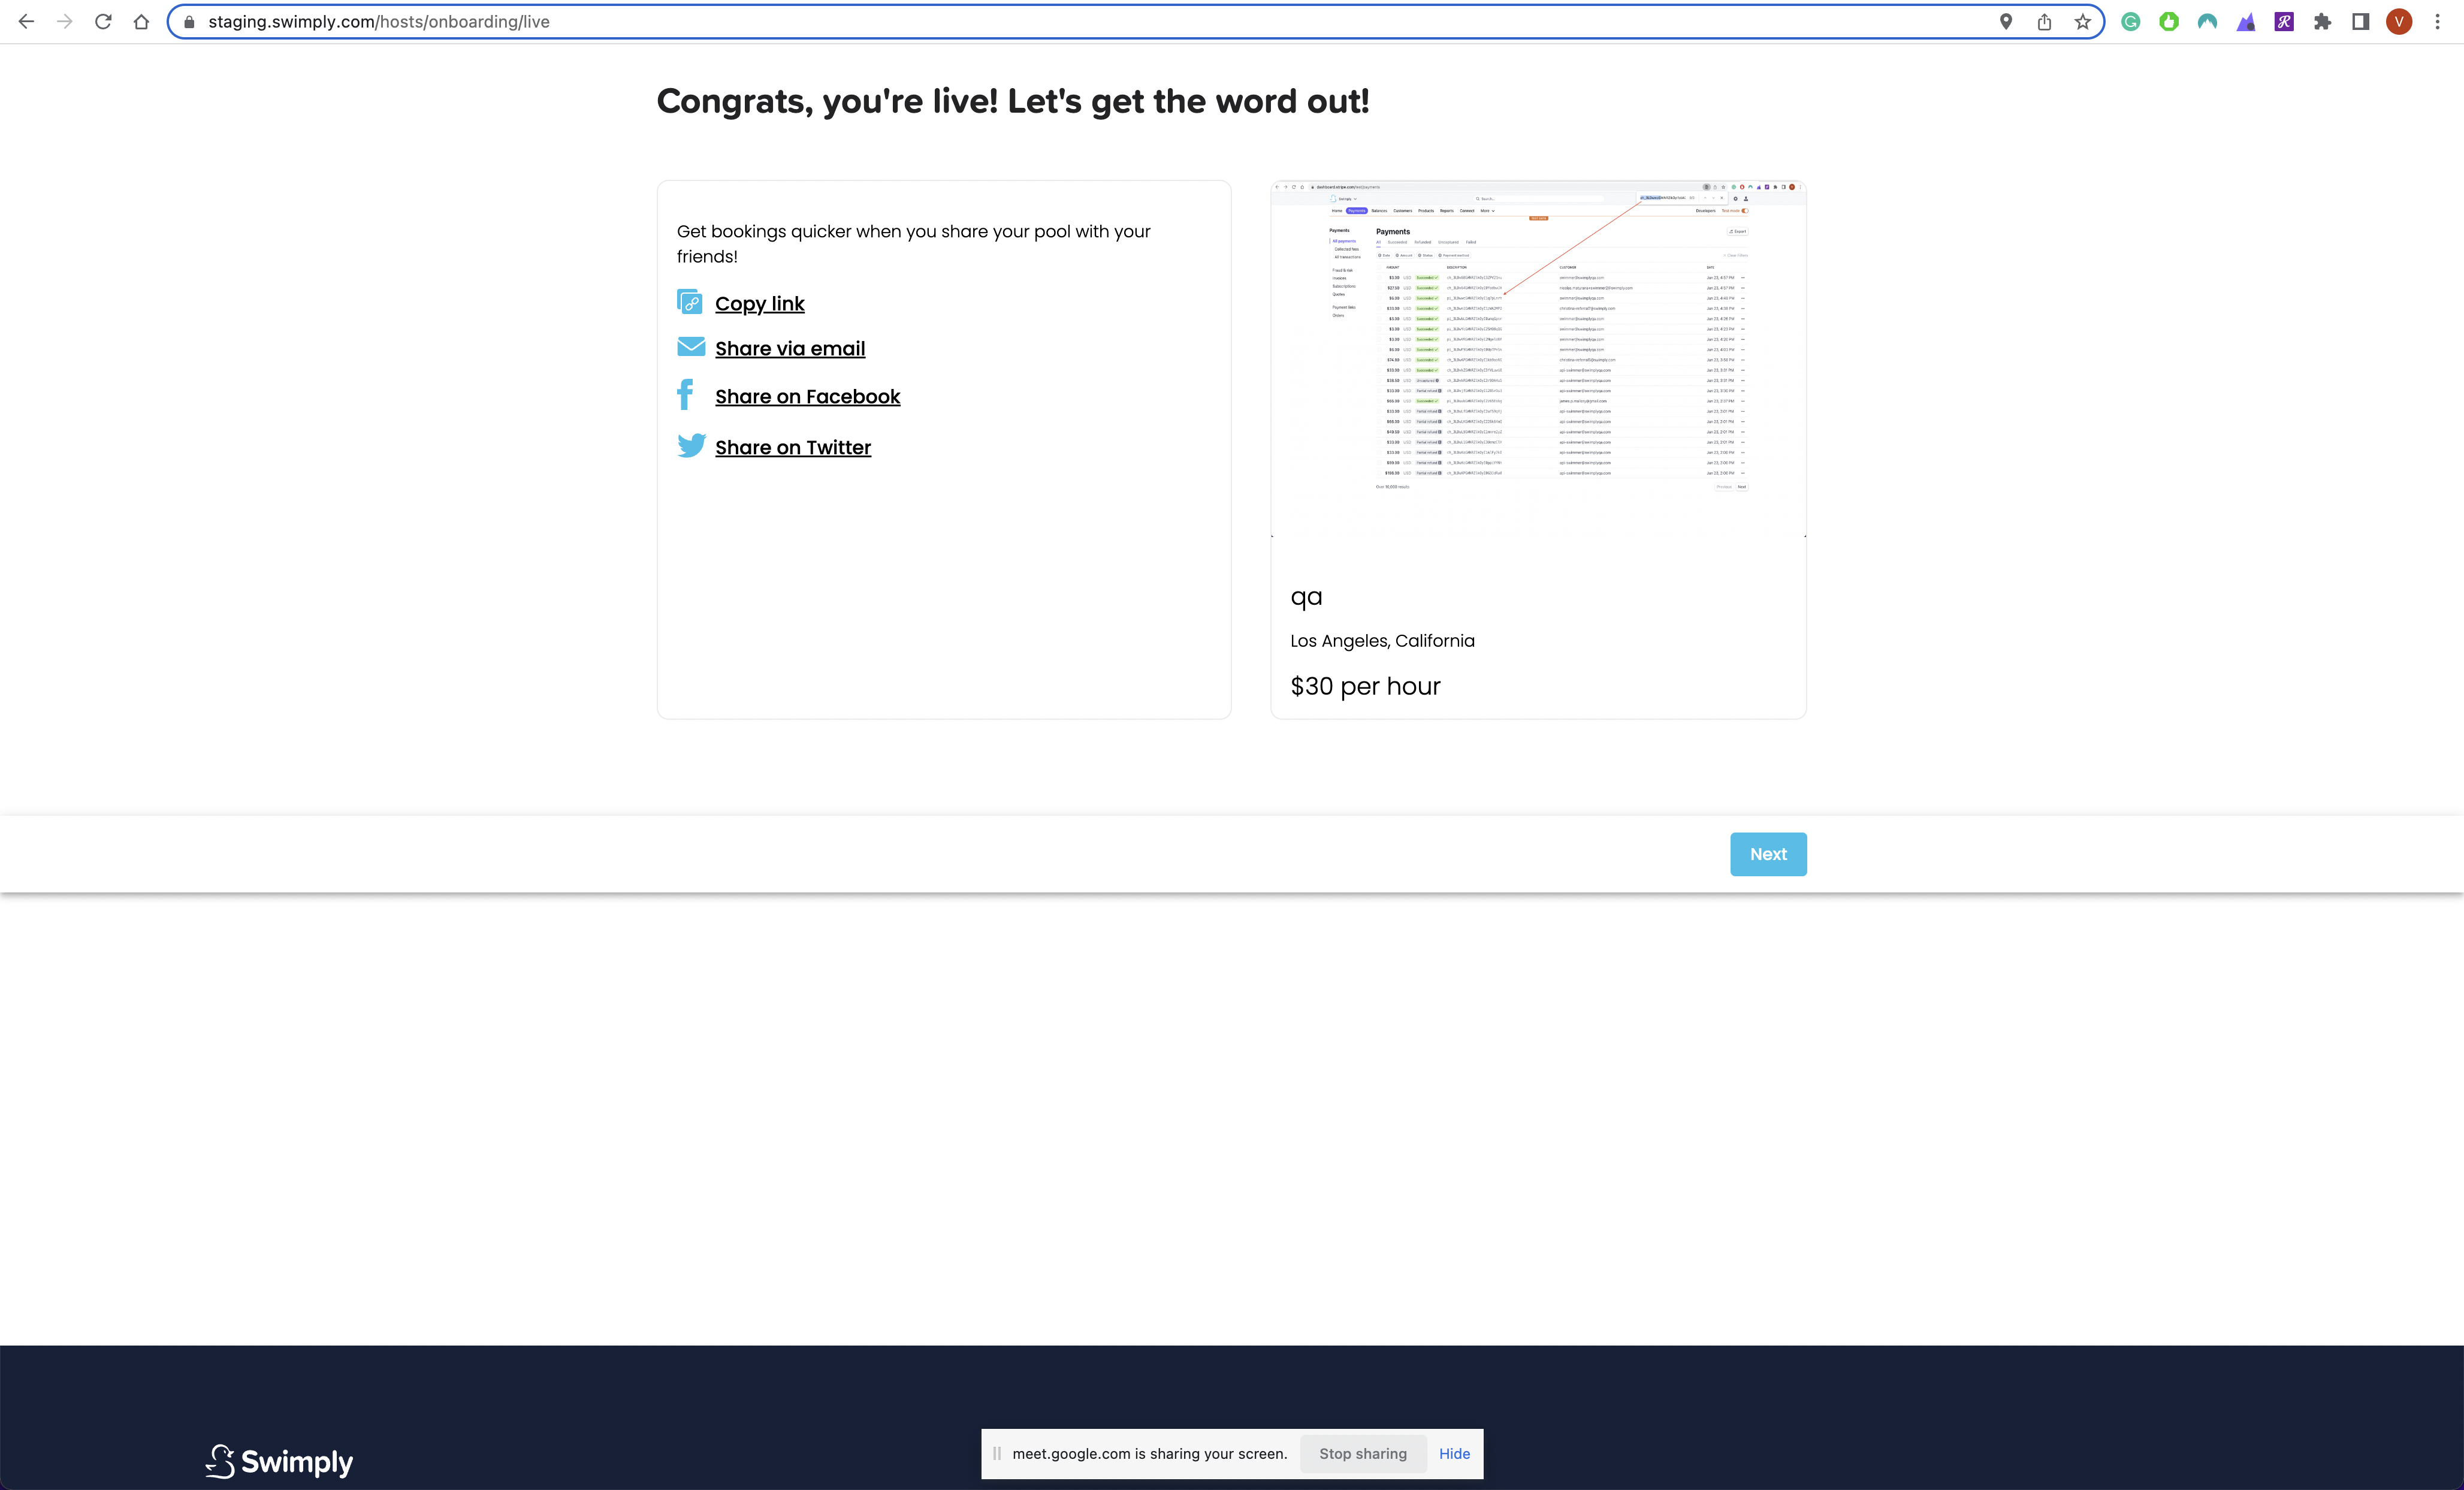Click the Twitter bird icon
This screenshot has width=2464, height=1490.
pyautogui.click(x=691, y=445)
